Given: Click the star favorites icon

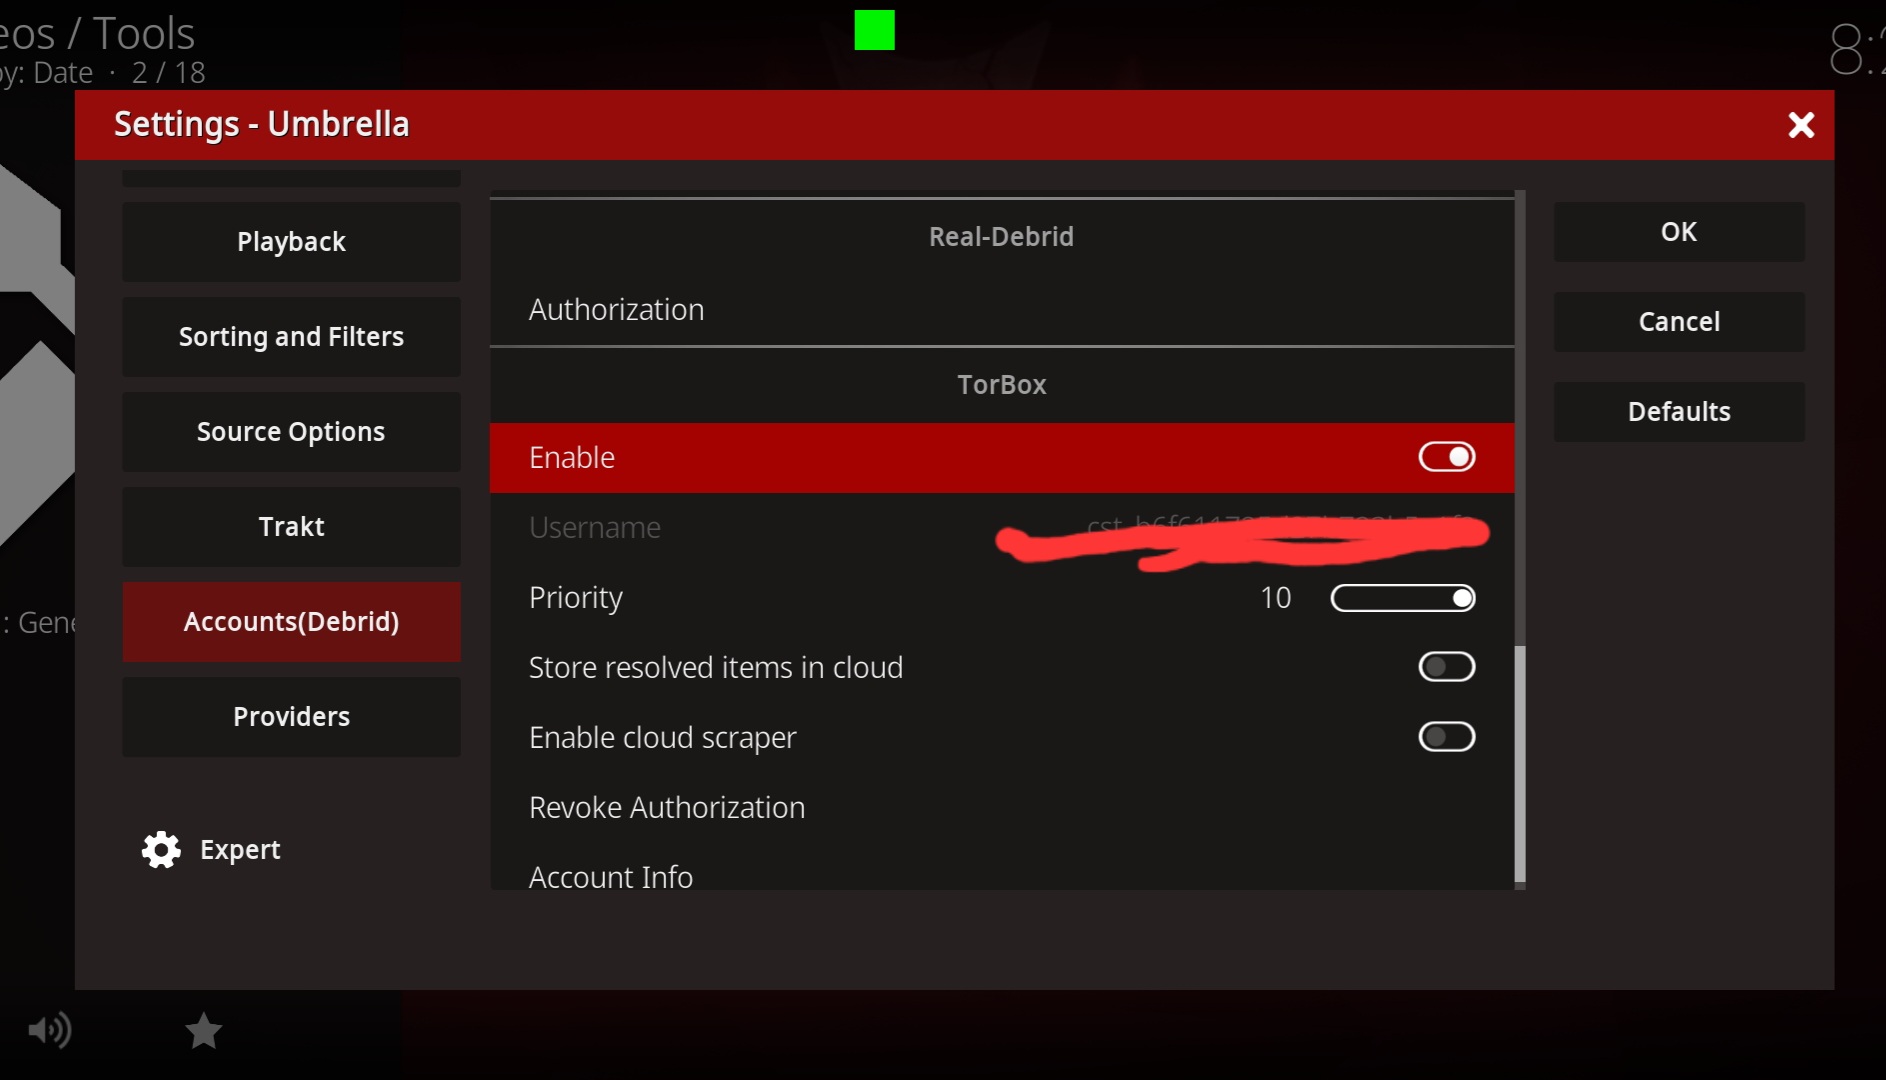Looking at the screenshot, I should point(204,1031).
